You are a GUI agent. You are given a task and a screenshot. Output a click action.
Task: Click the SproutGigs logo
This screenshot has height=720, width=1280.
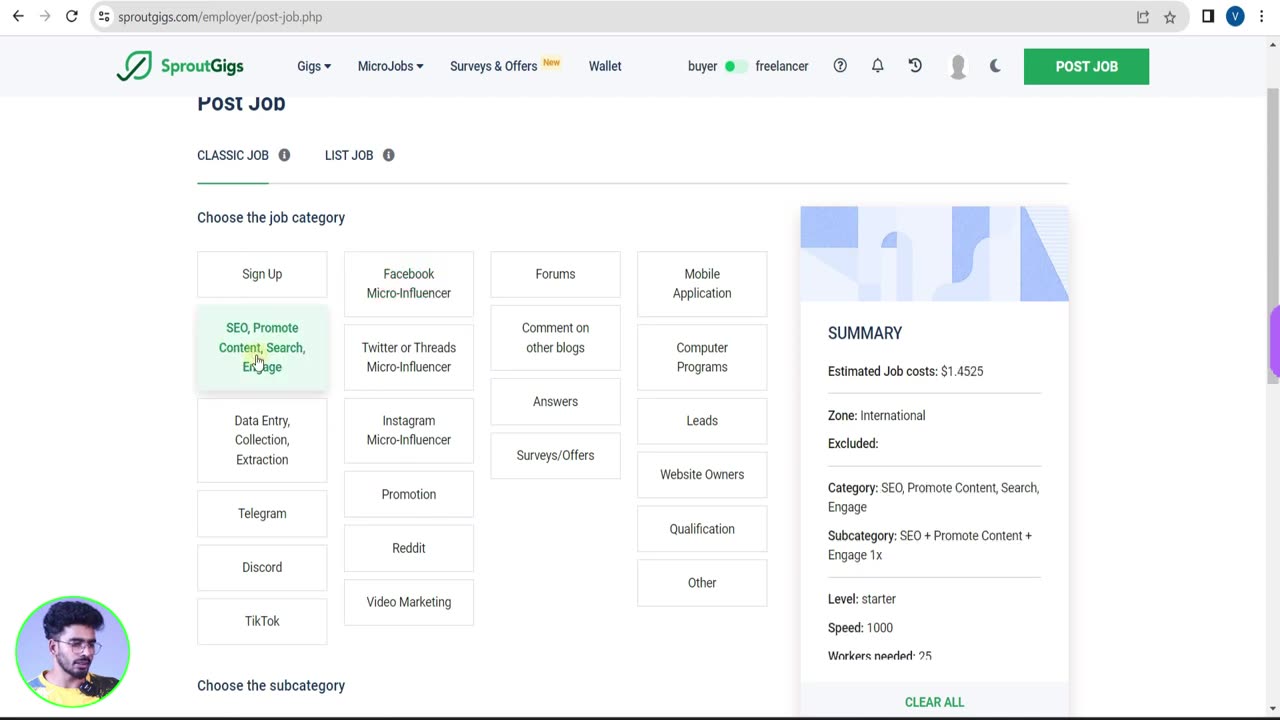click(180, 66)
